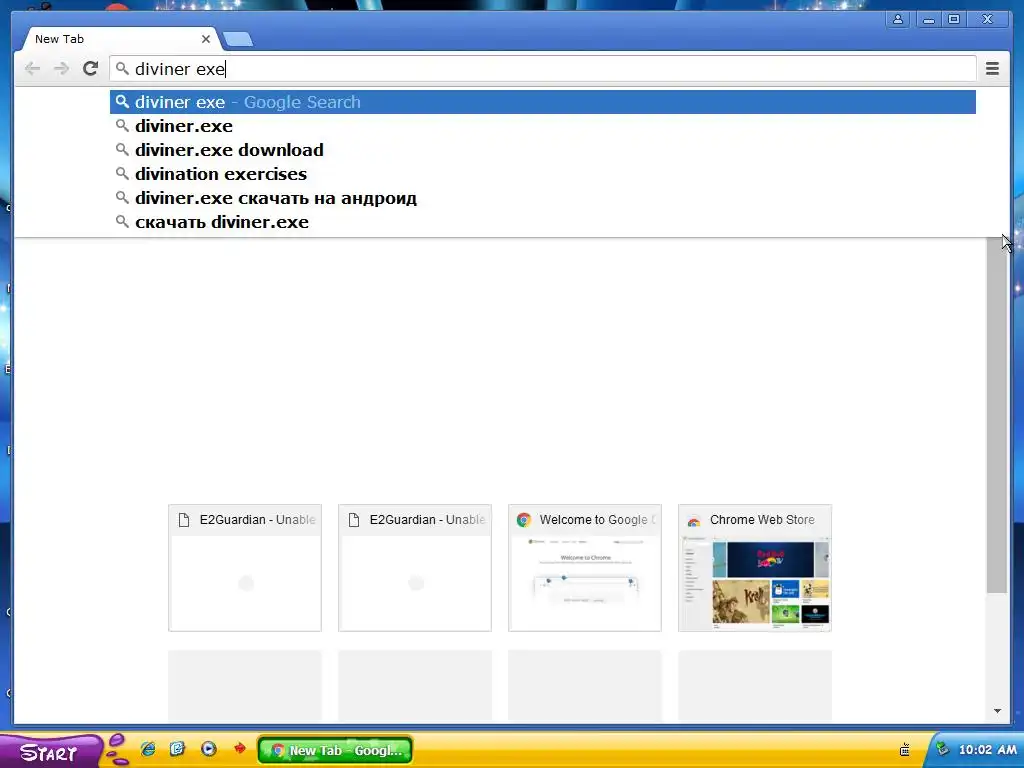Choose 'diviner.exe скачать на андроид' suggestion

(x=543, y=198)
